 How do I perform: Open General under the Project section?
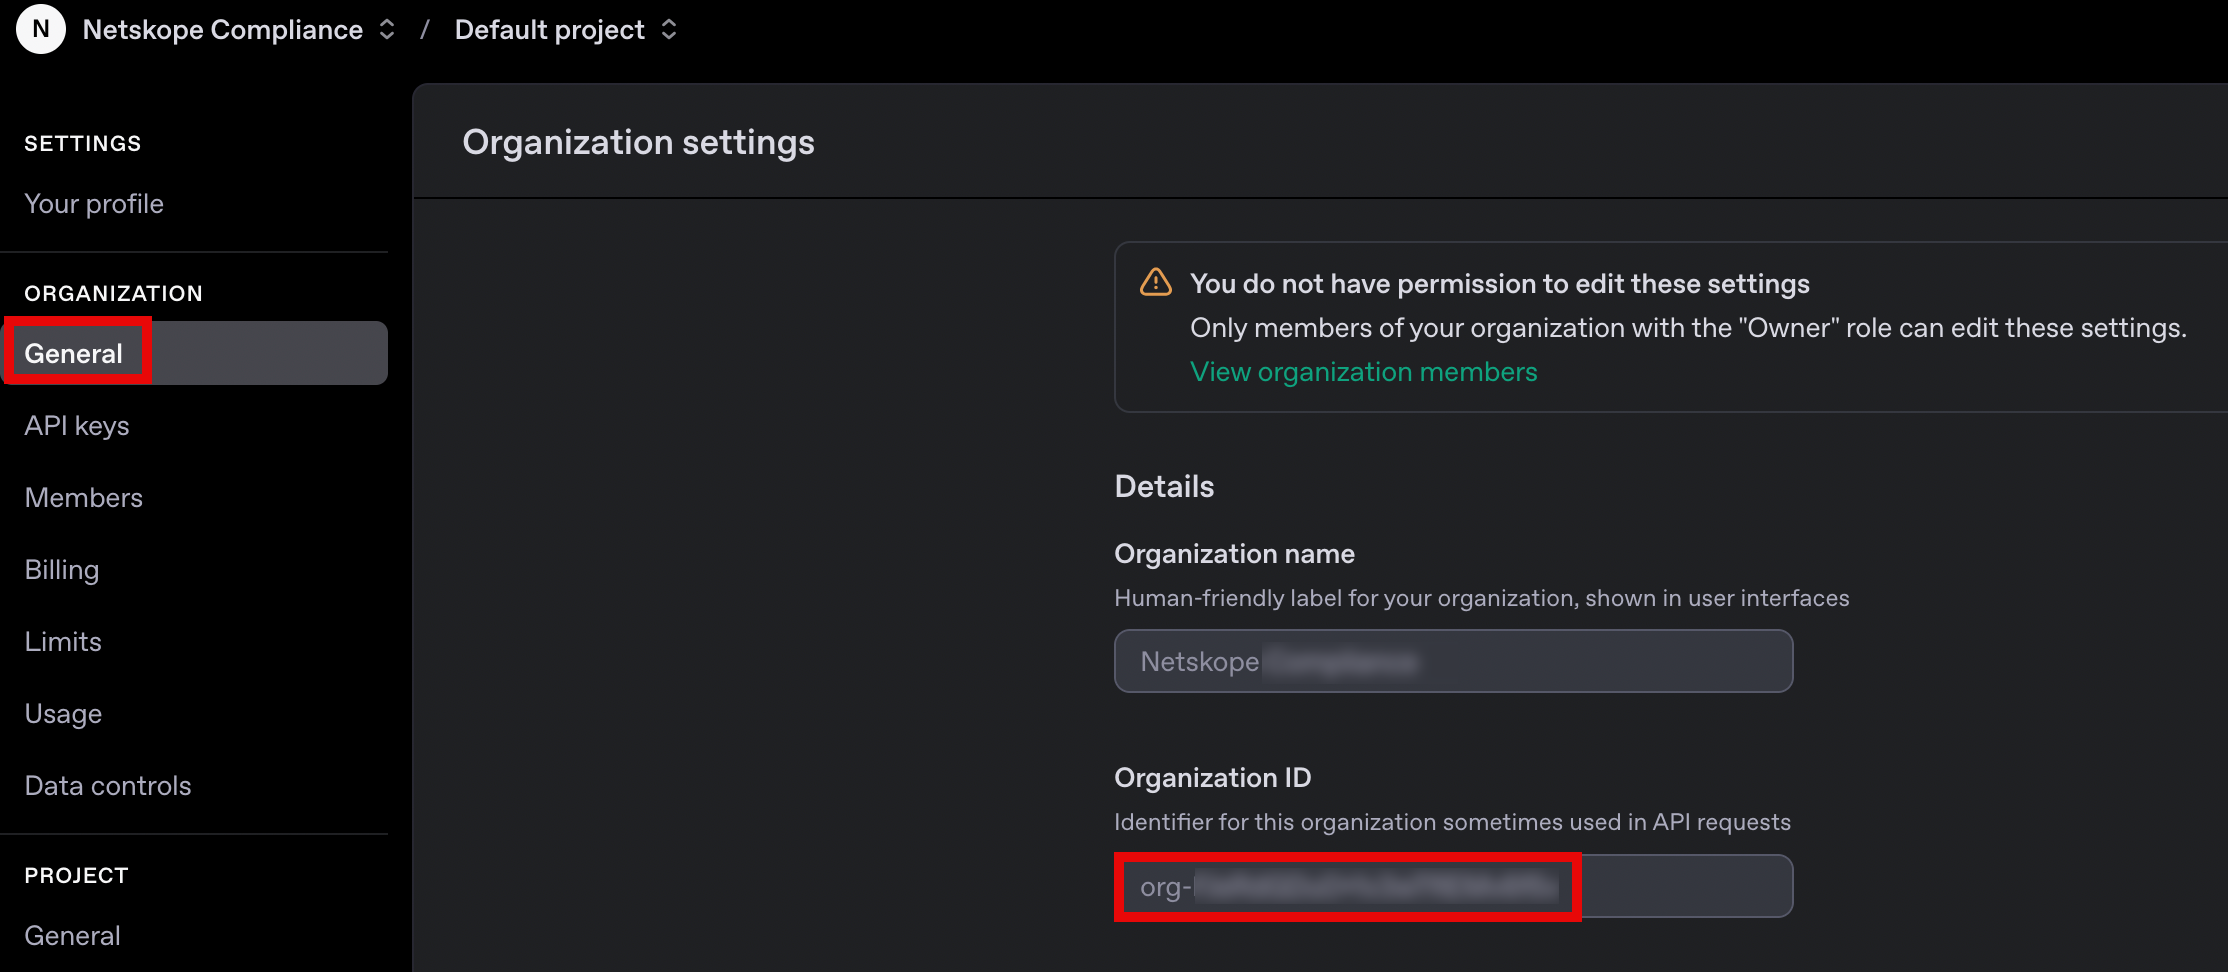coord(71,935)
